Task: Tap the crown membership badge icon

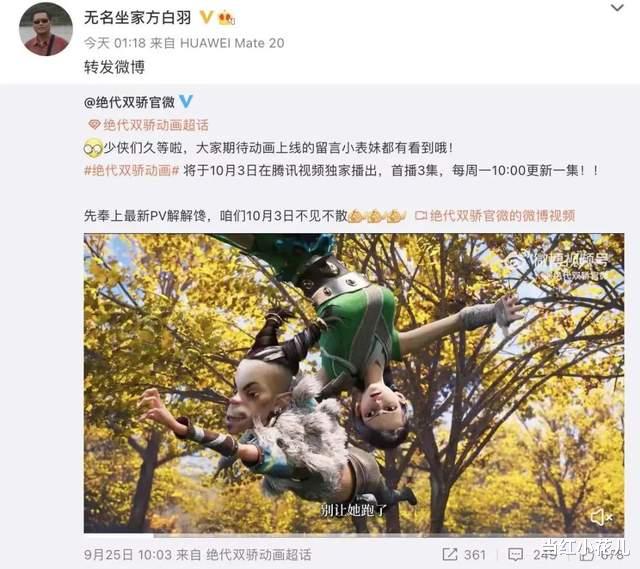Action: (x=227, y=18)
